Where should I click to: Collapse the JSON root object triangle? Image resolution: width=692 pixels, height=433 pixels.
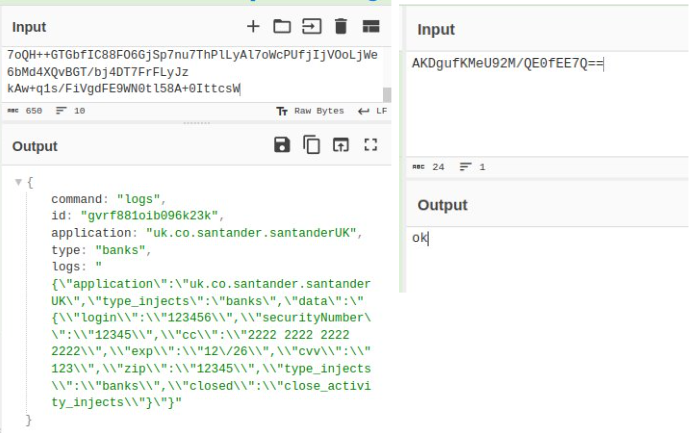(x=19, y=182)
